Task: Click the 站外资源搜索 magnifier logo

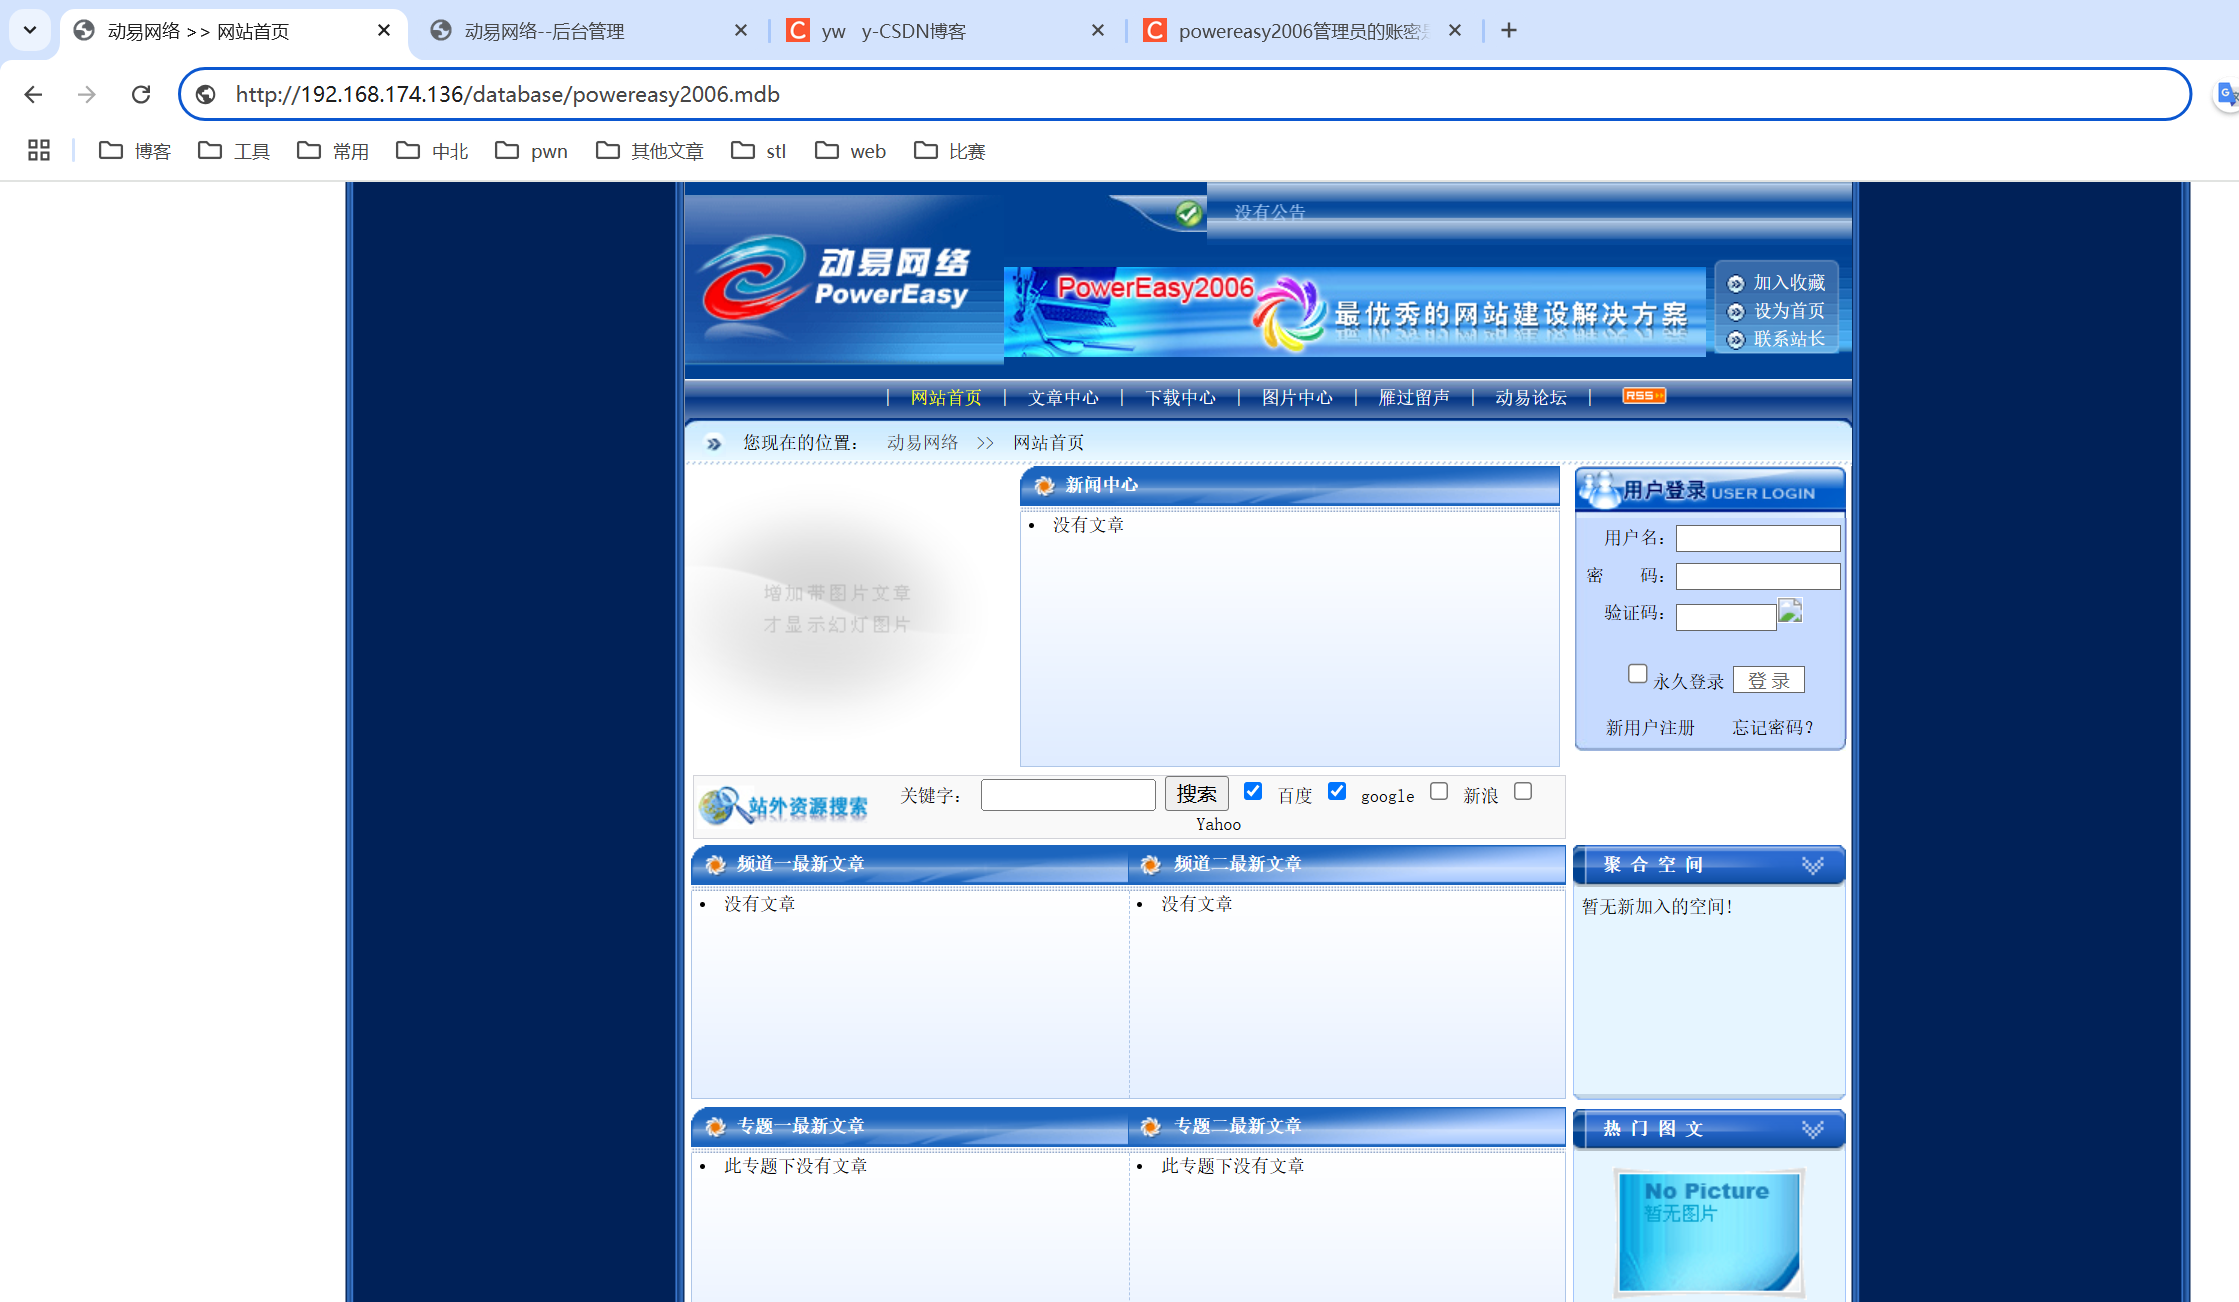Action: point(783,806)
